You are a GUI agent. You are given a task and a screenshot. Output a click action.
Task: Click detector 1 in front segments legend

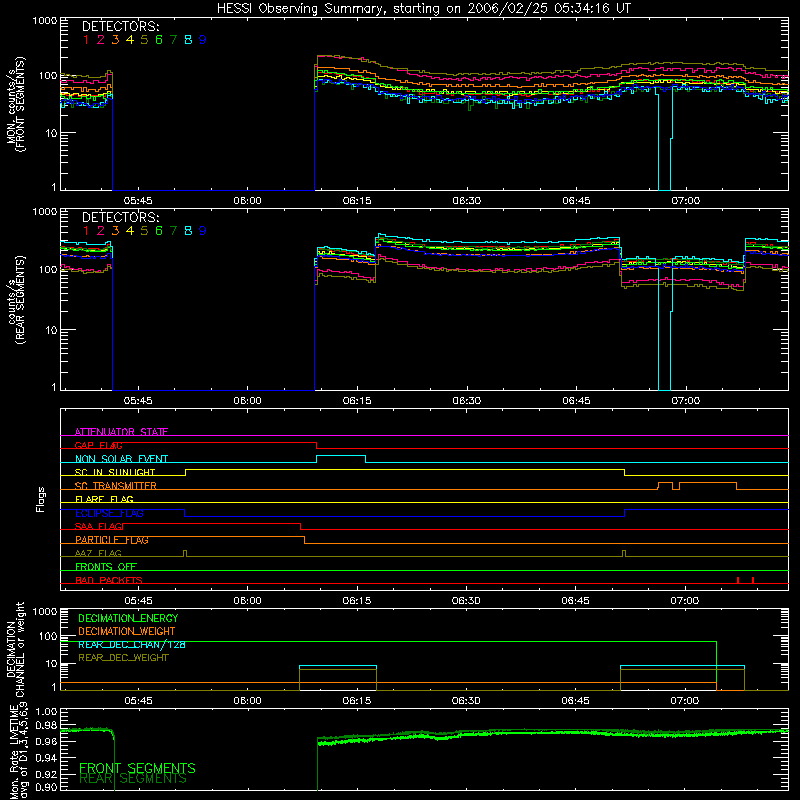(x=86, y=40)
